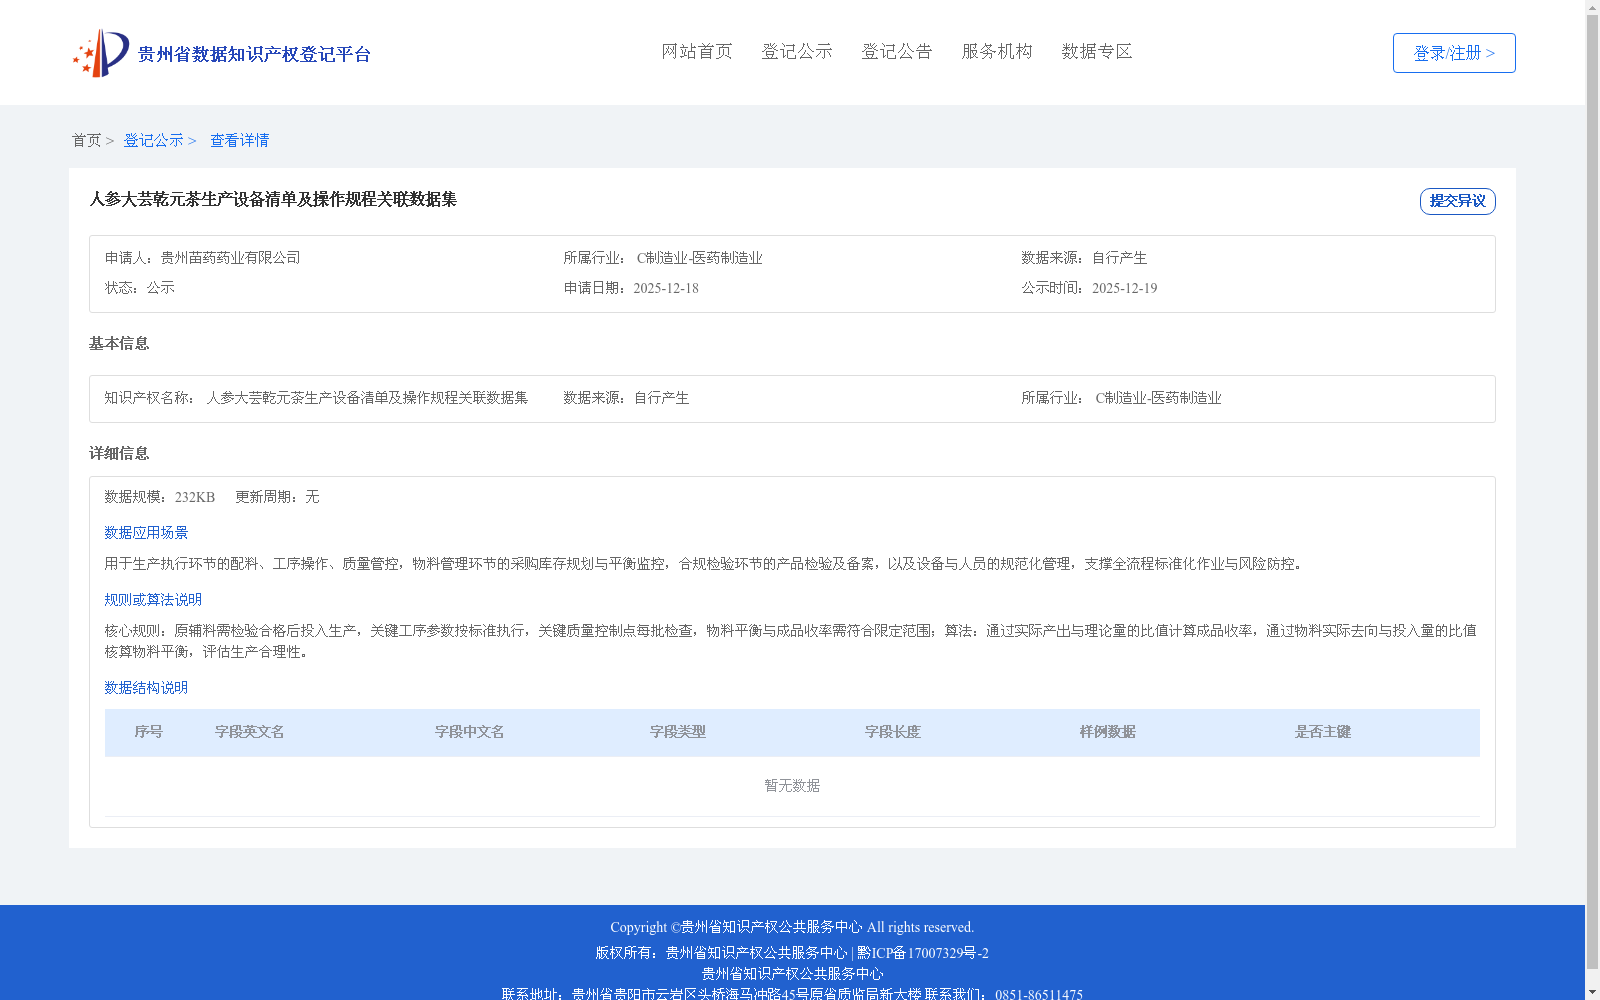The height and width of the screenshot is (1000, 1600).
Task: Click the 字段中文名 column header
Action: coord(470,732)
